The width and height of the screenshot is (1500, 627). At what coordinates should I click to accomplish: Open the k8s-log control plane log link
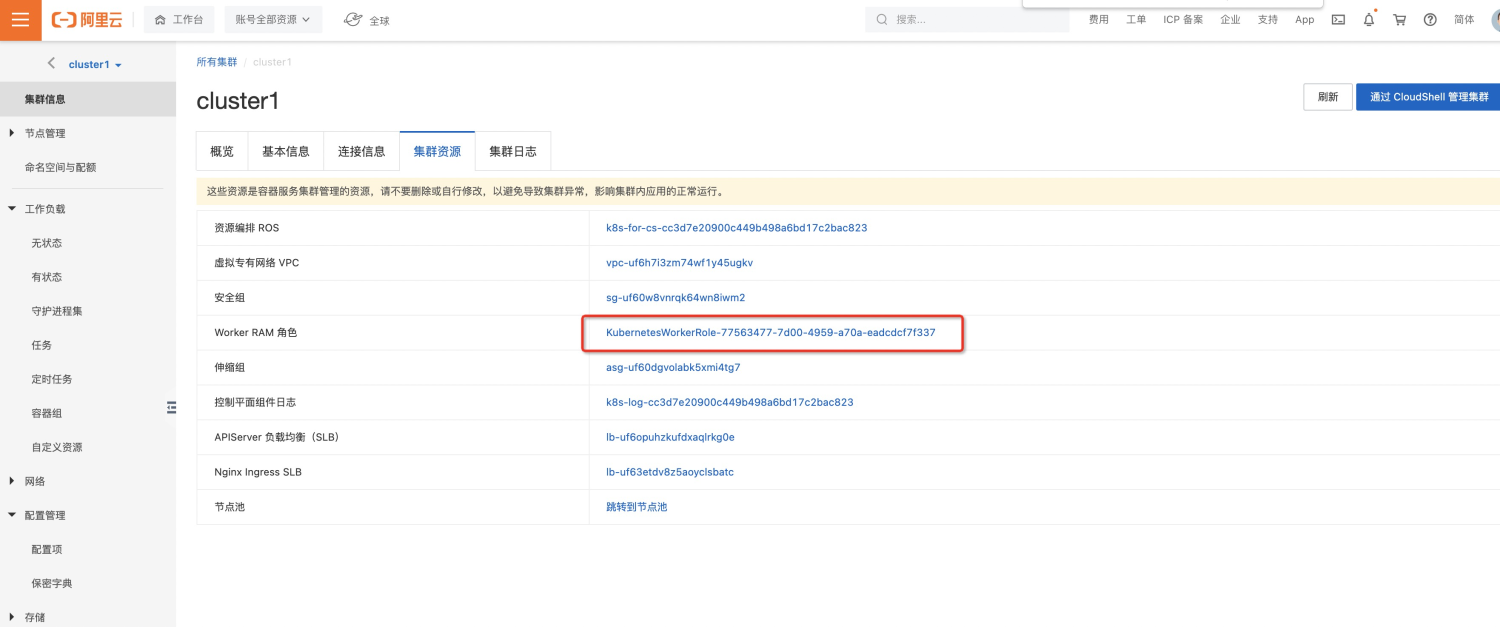coord(730,403)
